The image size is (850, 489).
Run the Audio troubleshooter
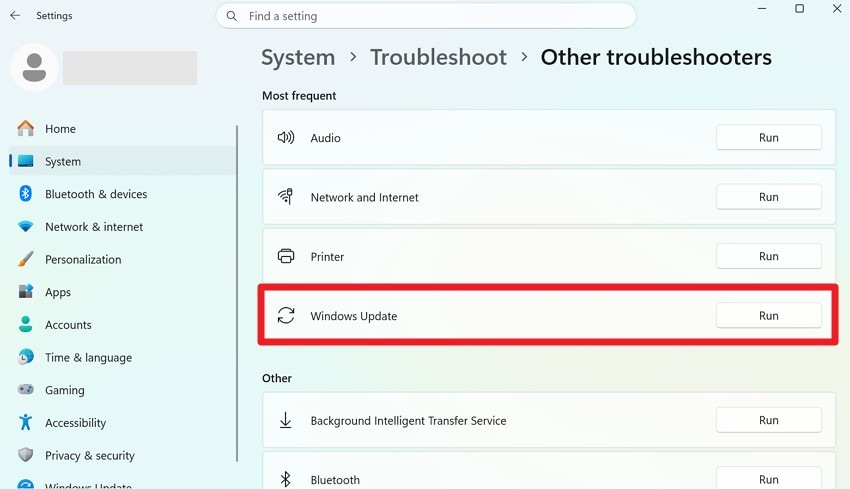(x=769, y=137)
